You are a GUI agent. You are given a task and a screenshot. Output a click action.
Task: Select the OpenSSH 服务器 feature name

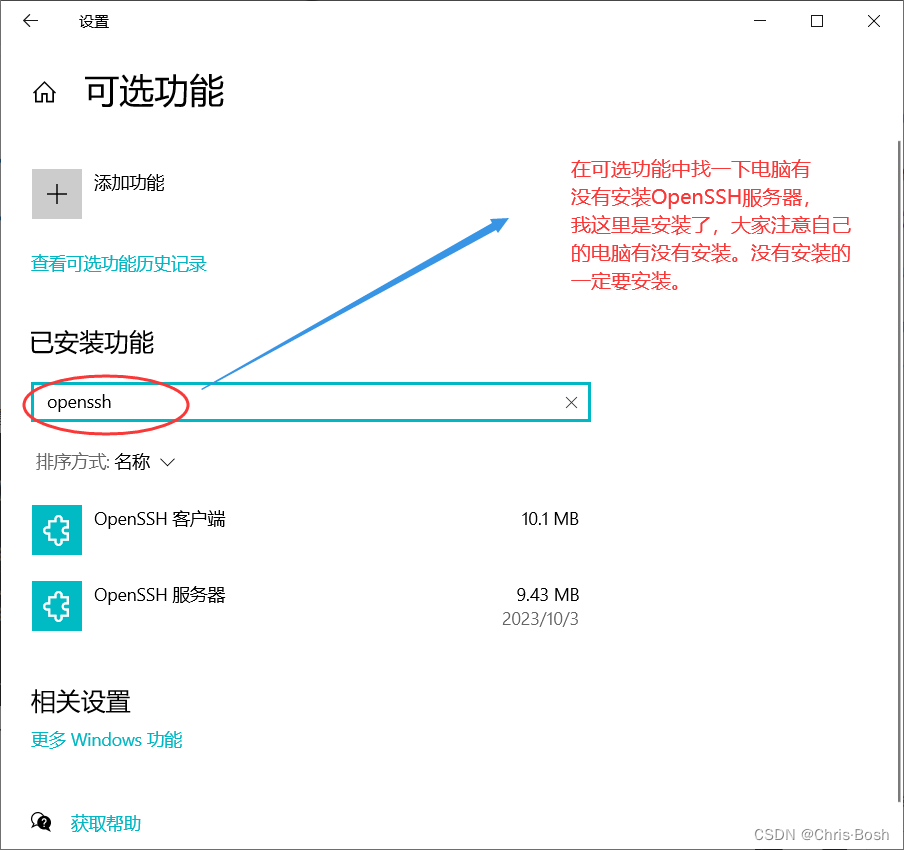point(160,595)
